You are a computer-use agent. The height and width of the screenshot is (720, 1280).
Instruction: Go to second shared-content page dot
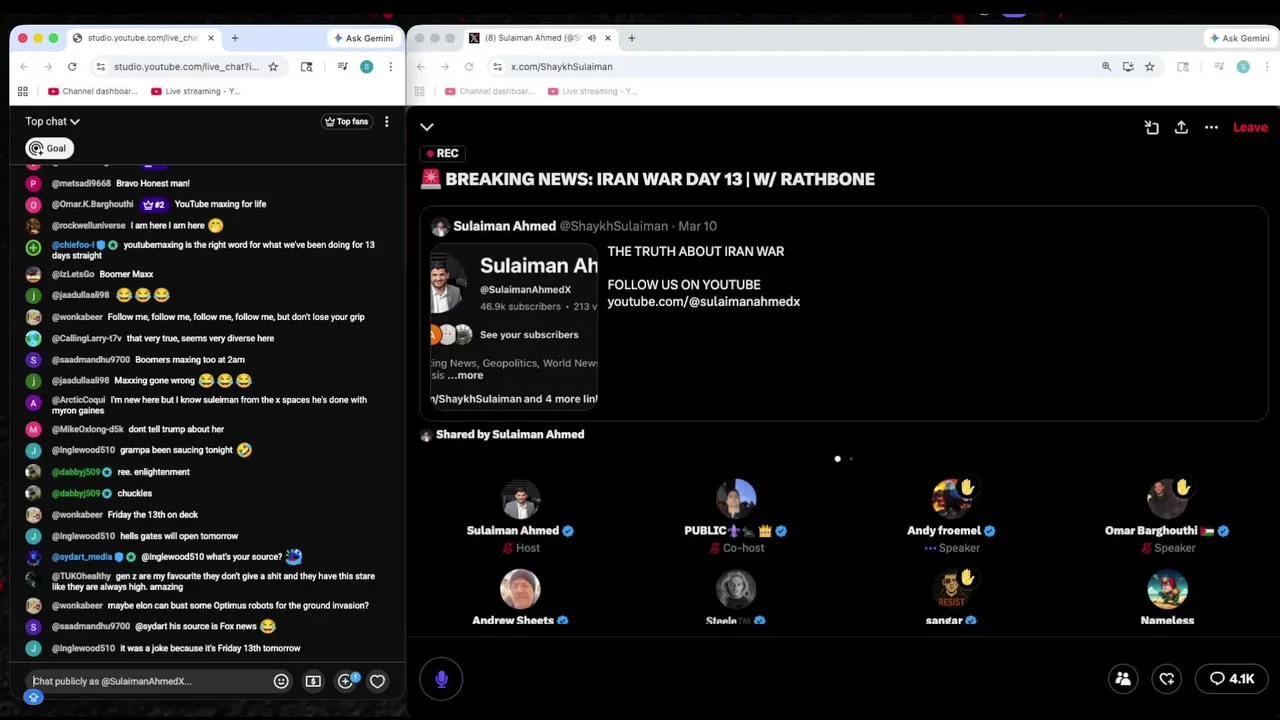(x=851, y=459)
